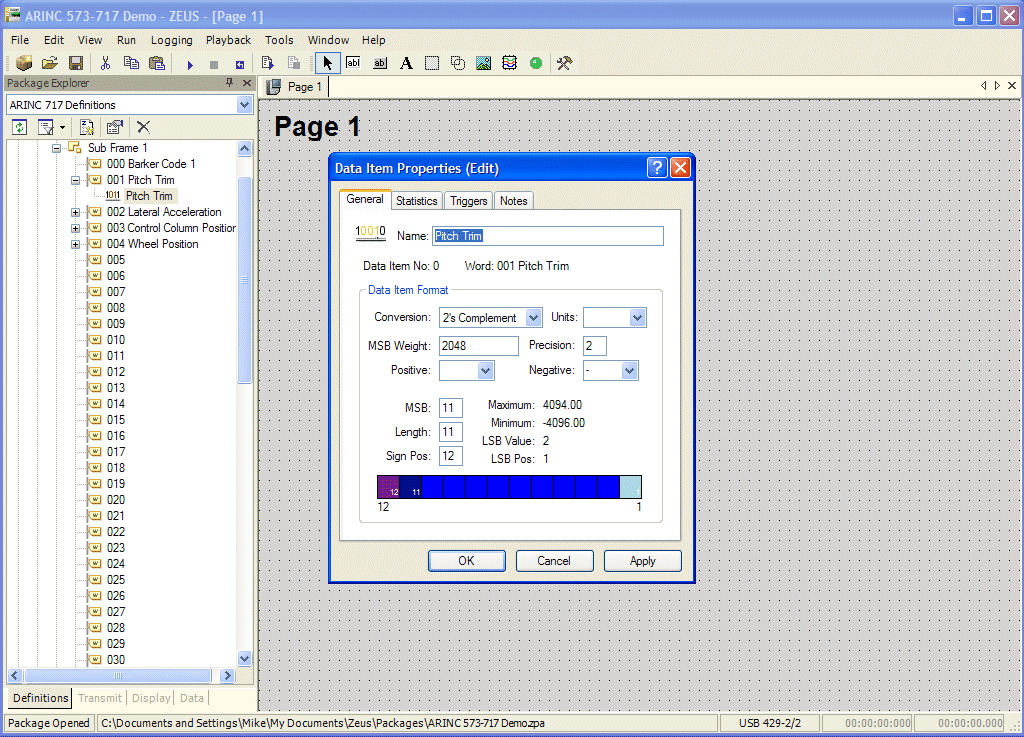This screenshot has width=1024, height=737.
Task: Click the Package Explorer refresh icon
Action: tap(20, 127)
